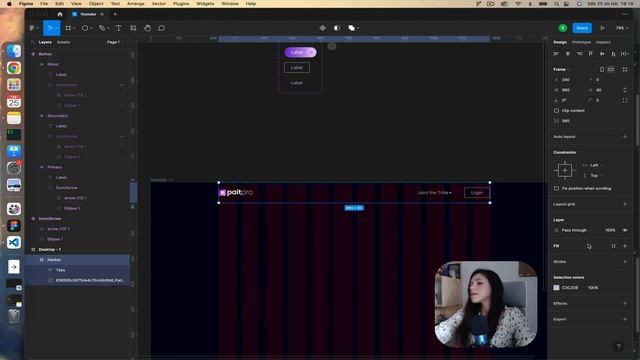The width and height of the screenshot is (640, 360).
Task: Click align left icon in Design panel
Action: (556, 53)
